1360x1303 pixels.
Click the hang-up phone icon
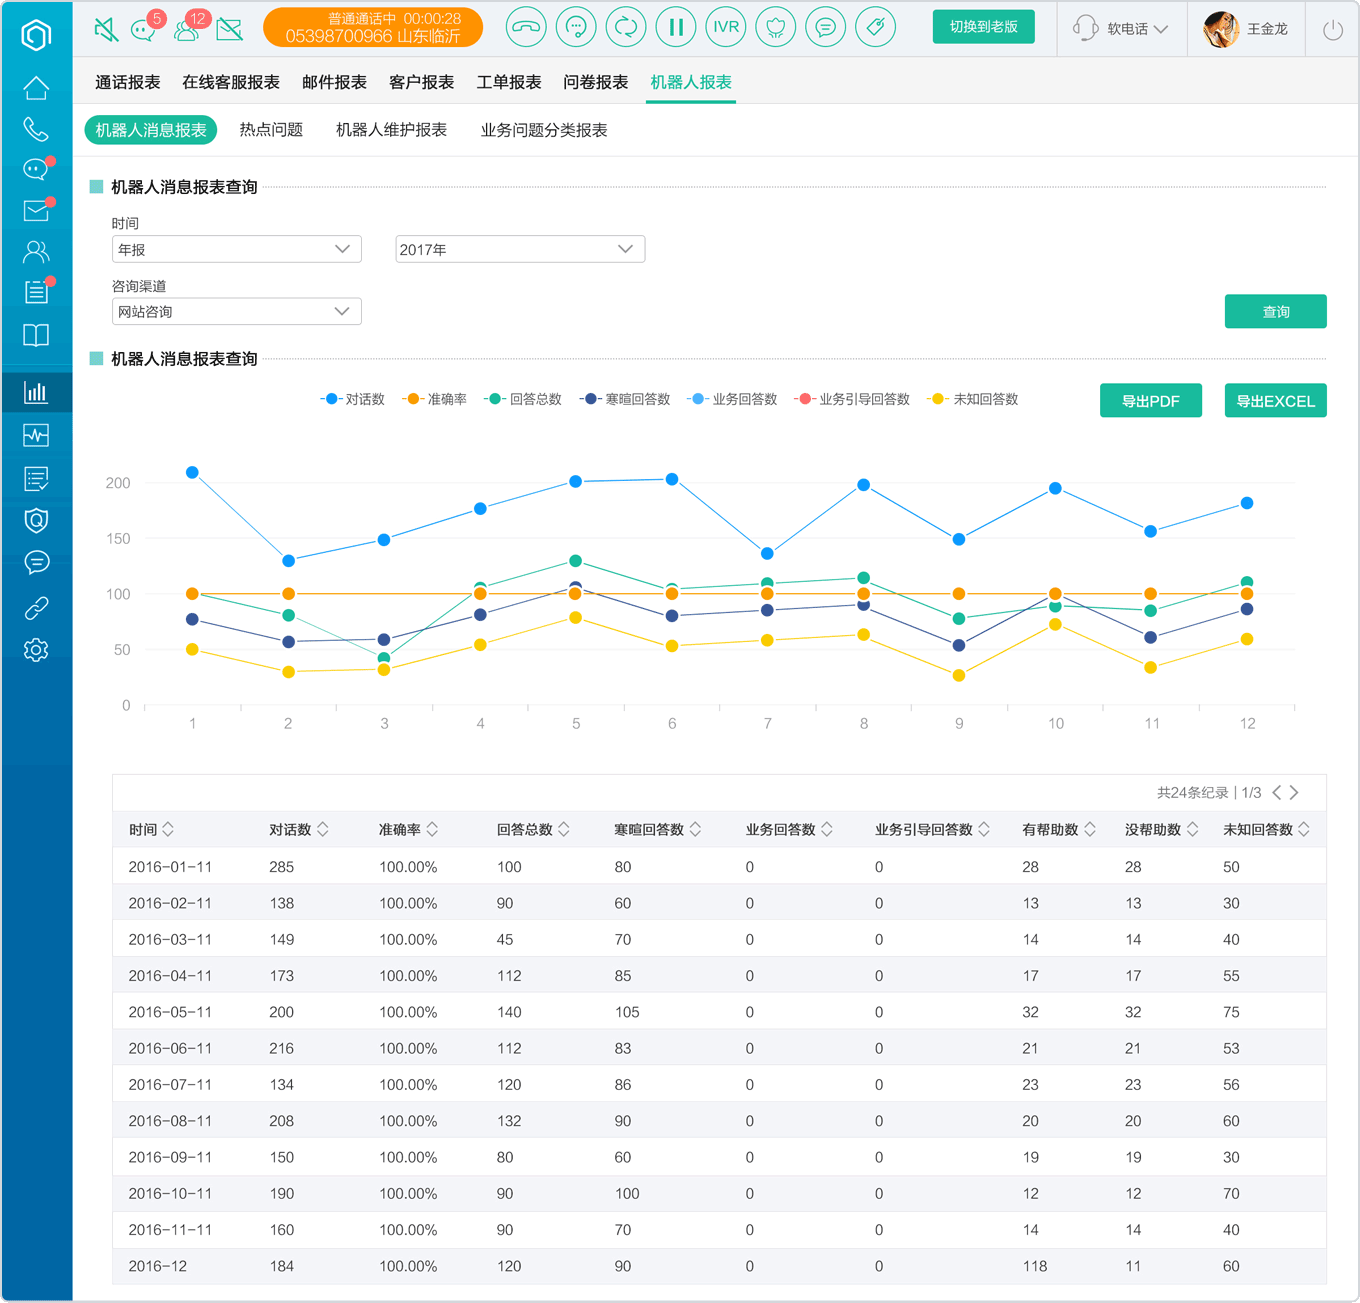point(526,27)
